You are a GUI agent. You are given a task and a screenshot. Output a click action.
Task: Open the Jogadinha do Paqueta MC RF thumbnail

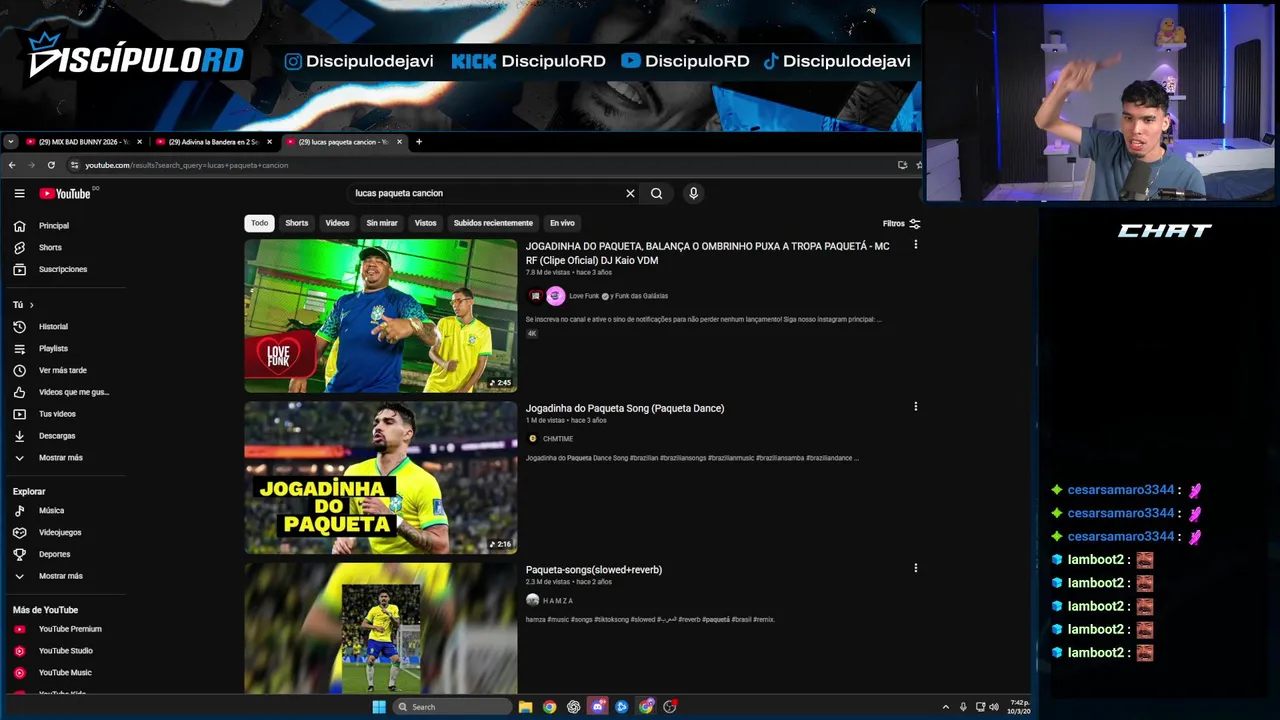point(381,316)
